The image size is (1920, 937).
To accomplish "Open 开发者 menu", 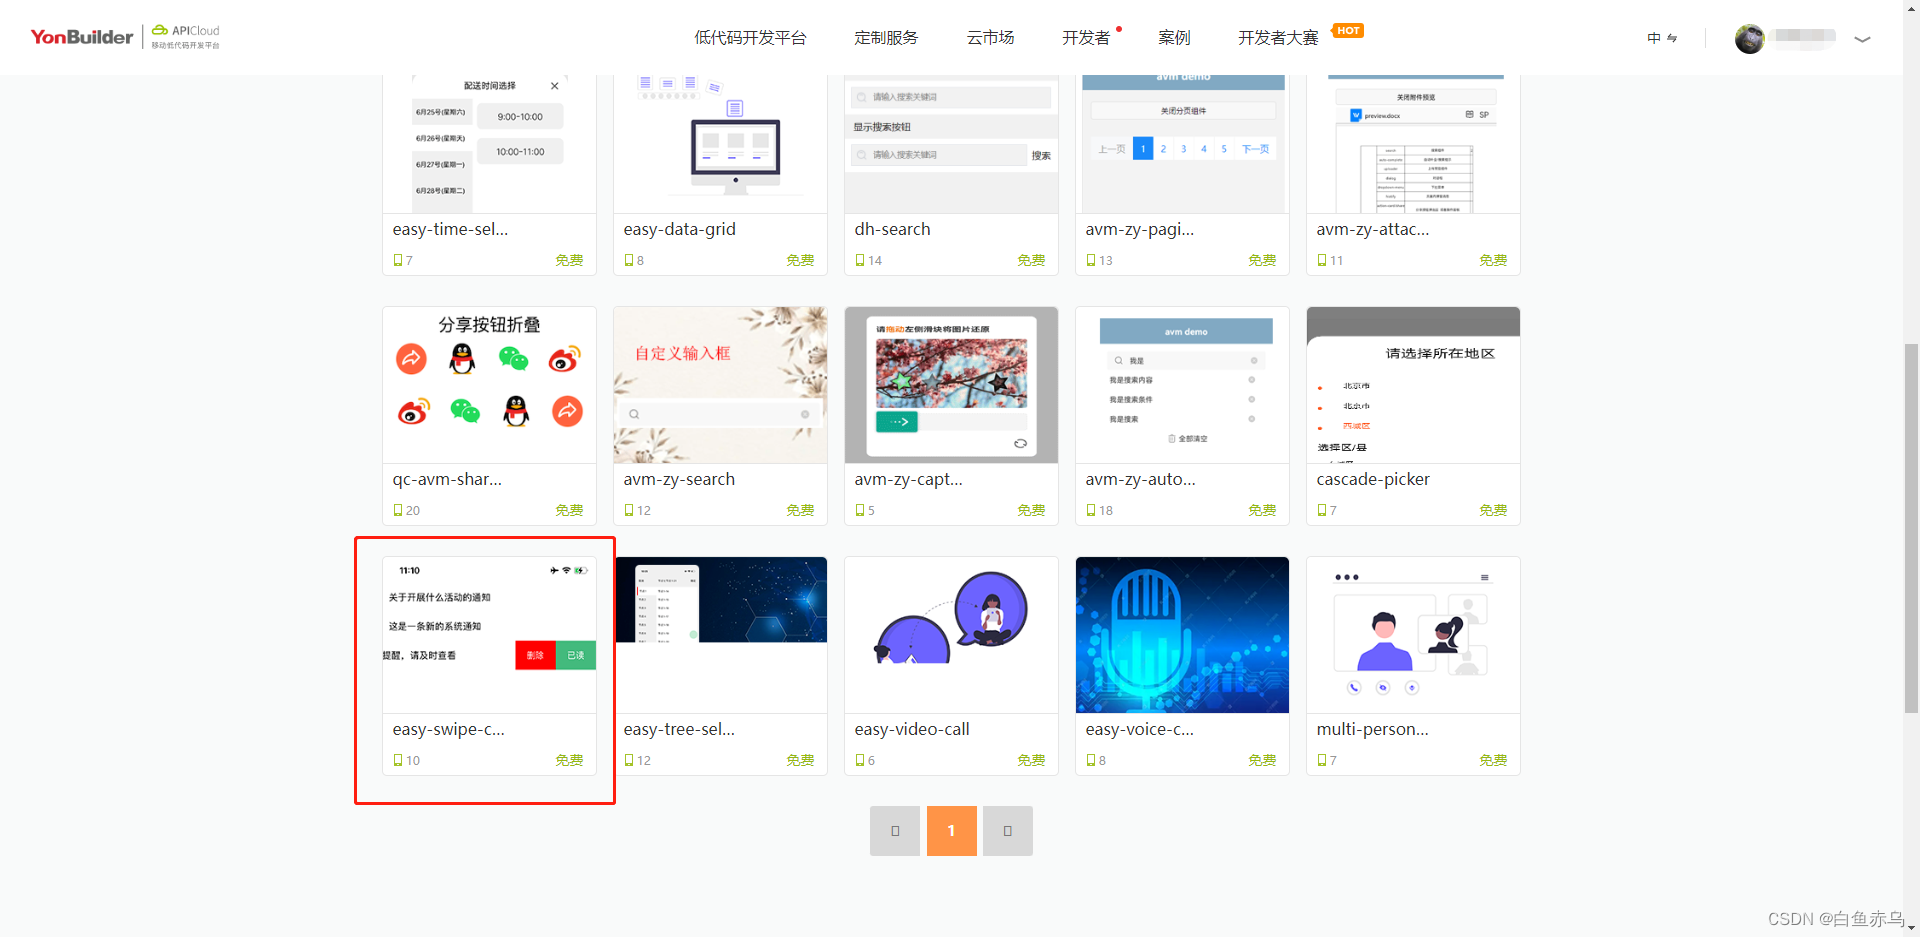I will coord(1086,38).
